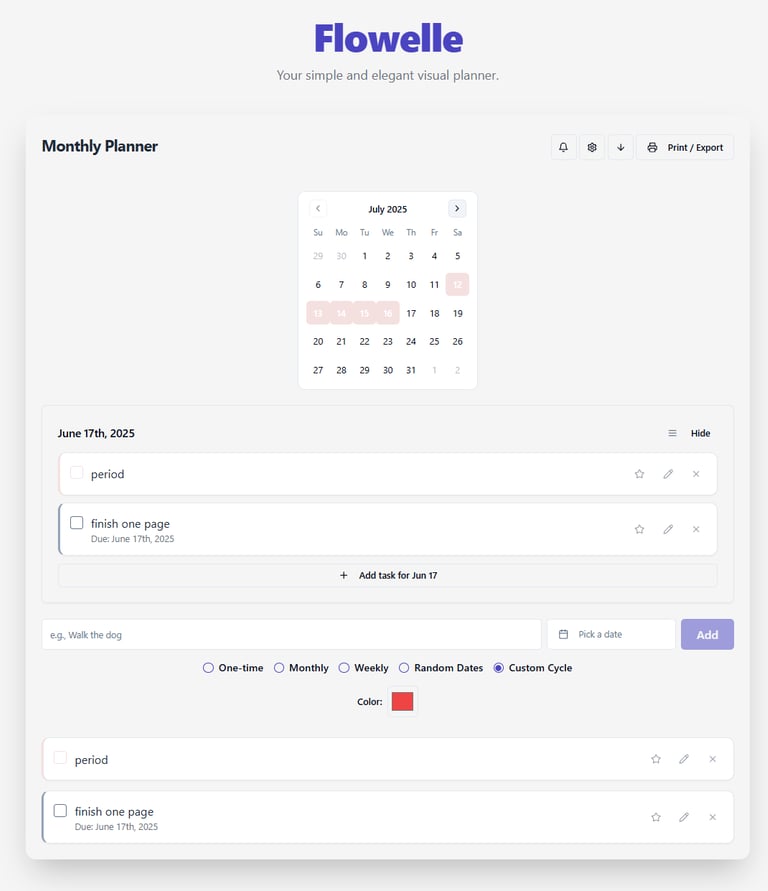Open settings via the gear icon

(x=592, y=147)
